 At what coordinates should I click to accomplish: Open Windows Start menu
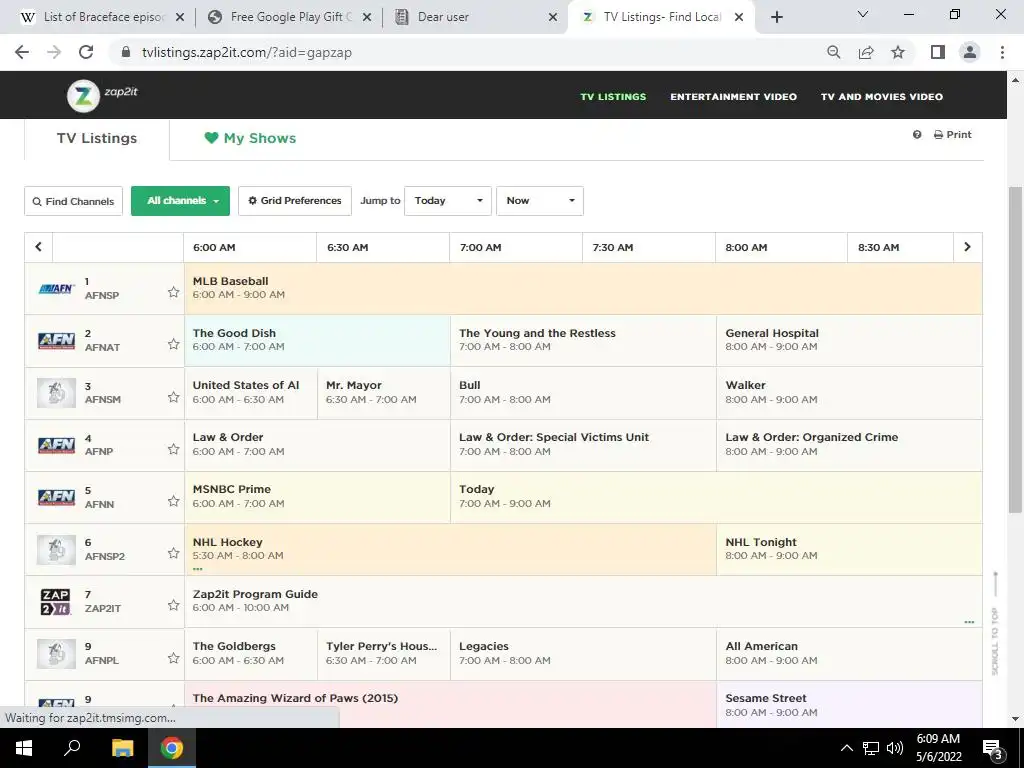(24, 748)
